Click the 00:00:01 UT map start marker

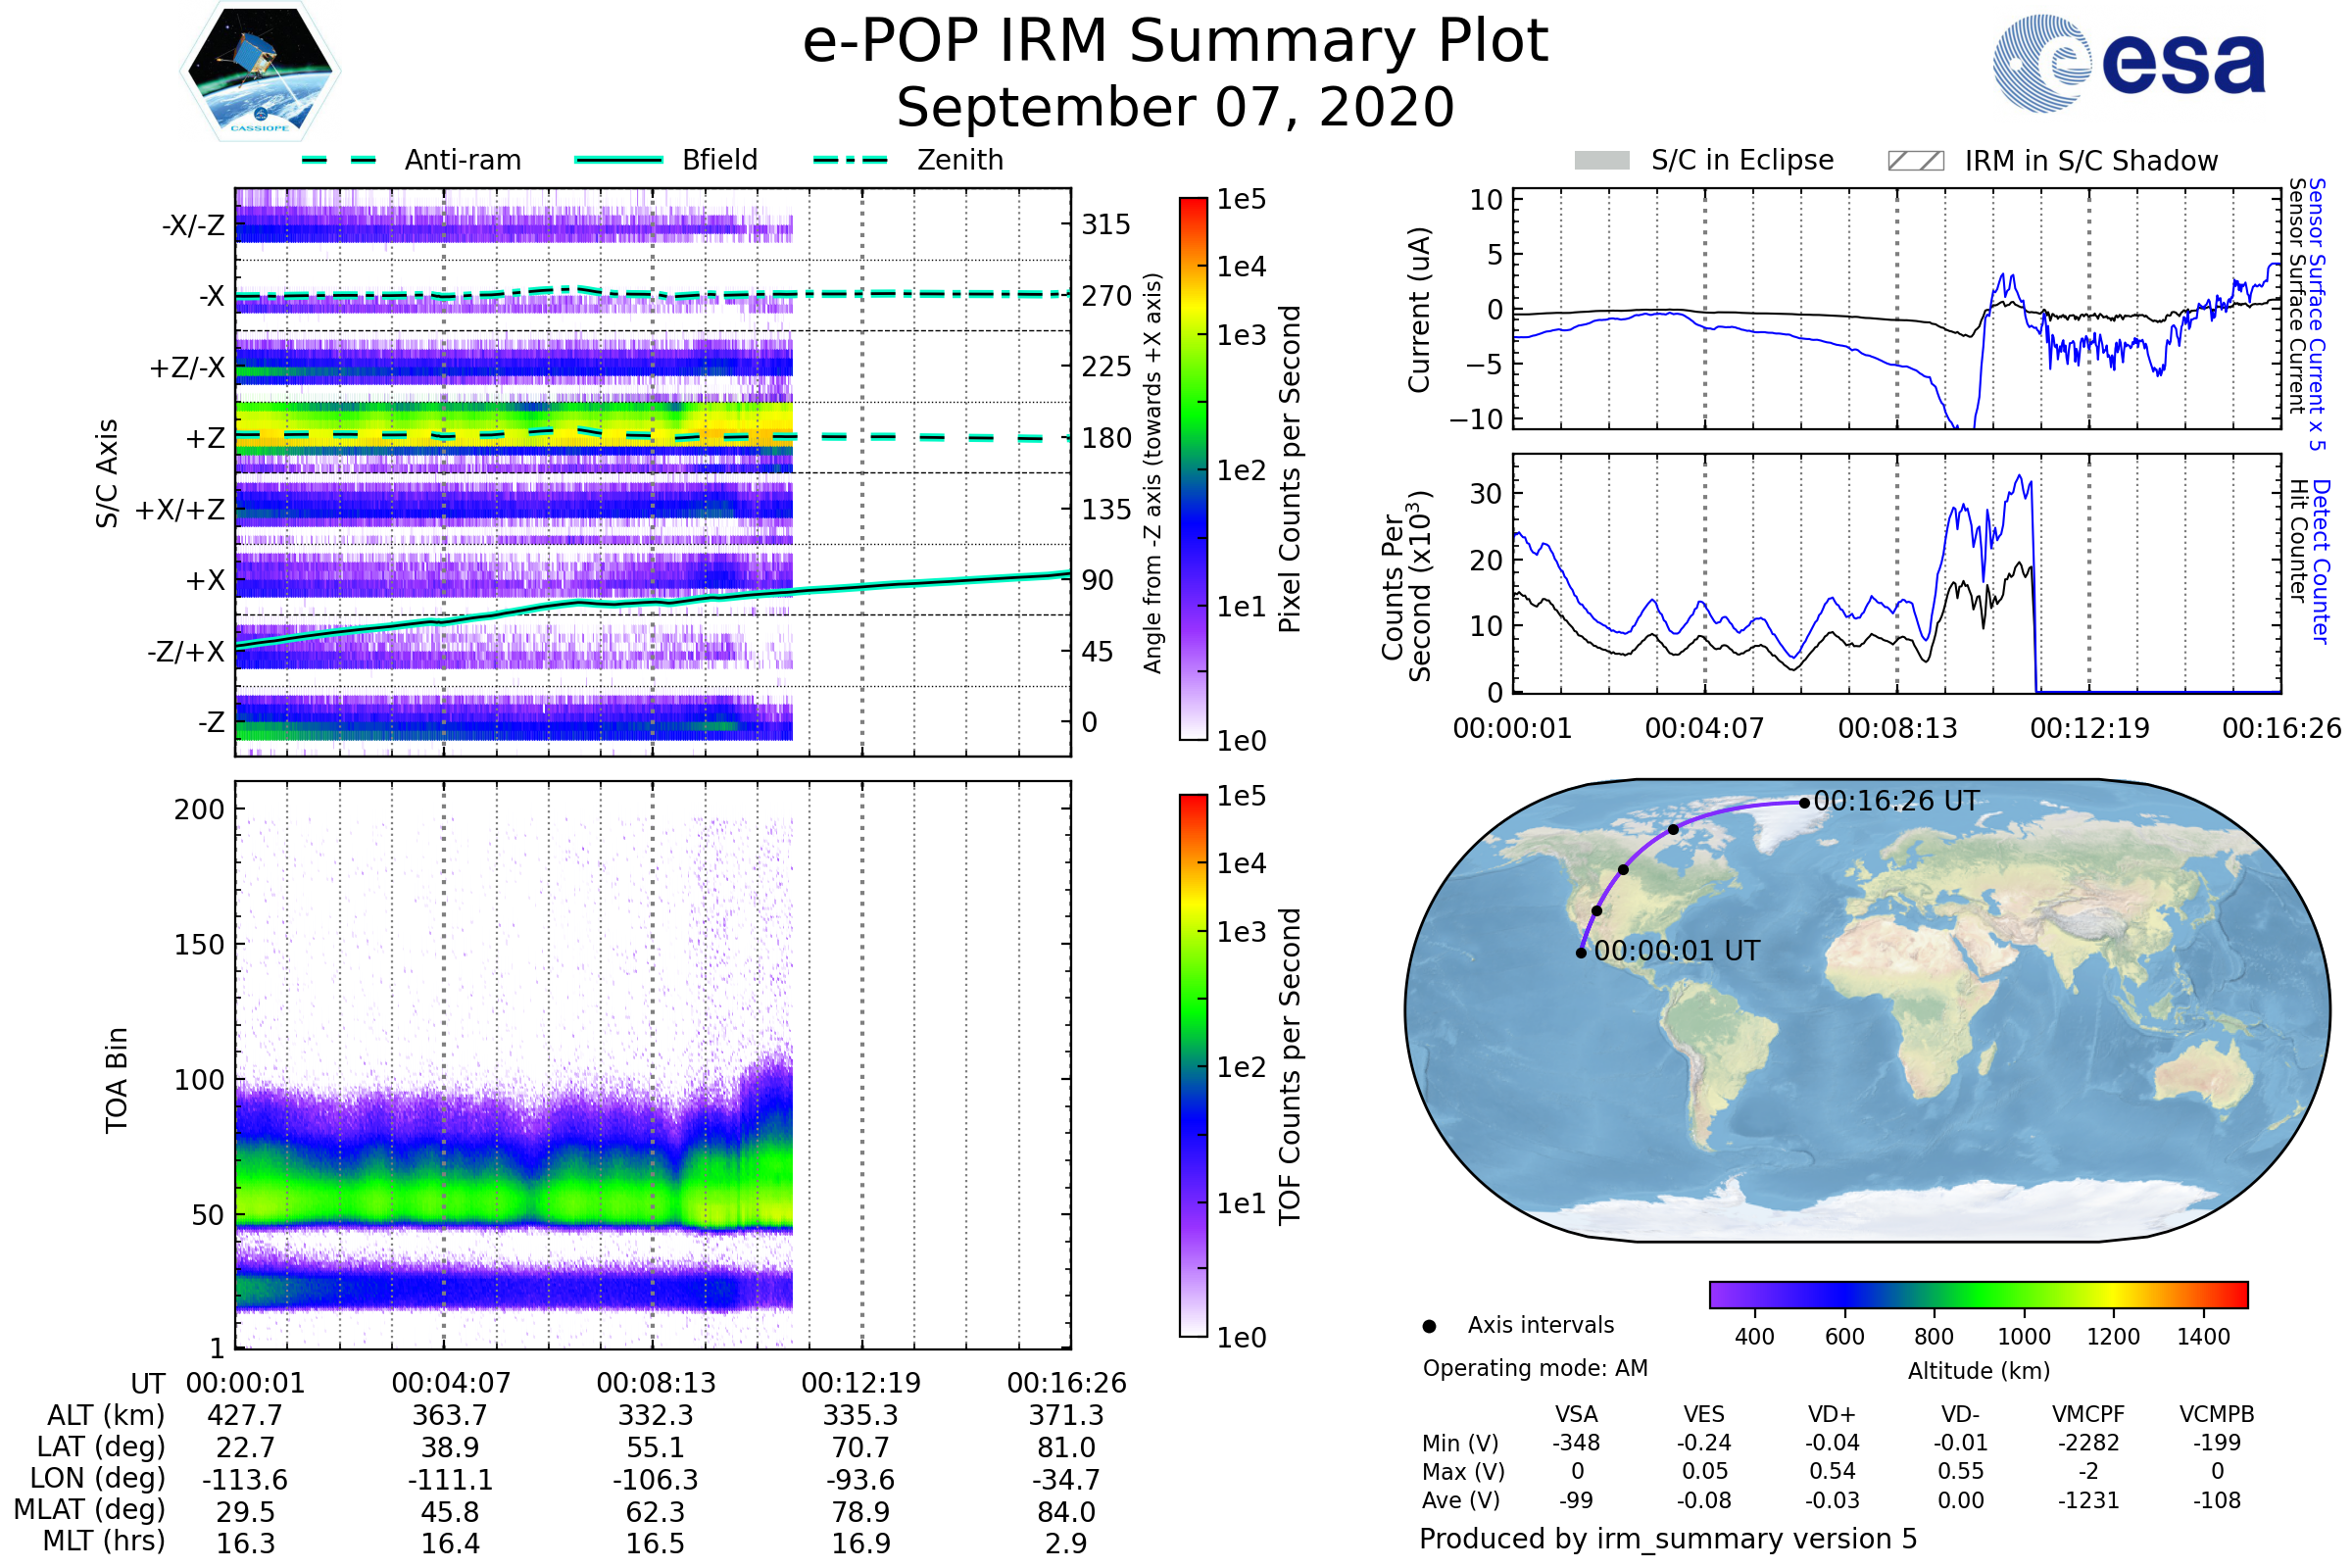point(1581,953)
